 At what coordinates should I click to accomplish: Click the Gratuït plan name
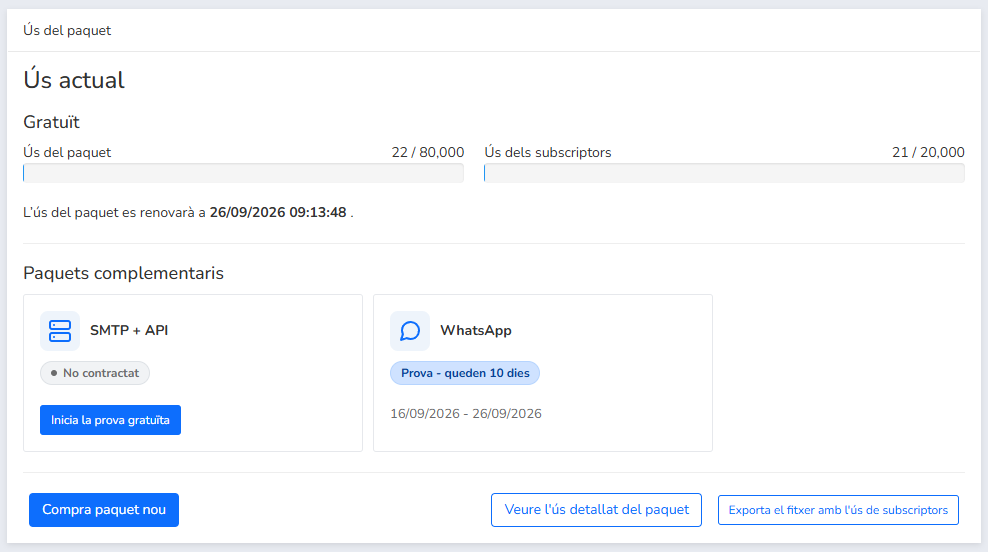(51, 122)
